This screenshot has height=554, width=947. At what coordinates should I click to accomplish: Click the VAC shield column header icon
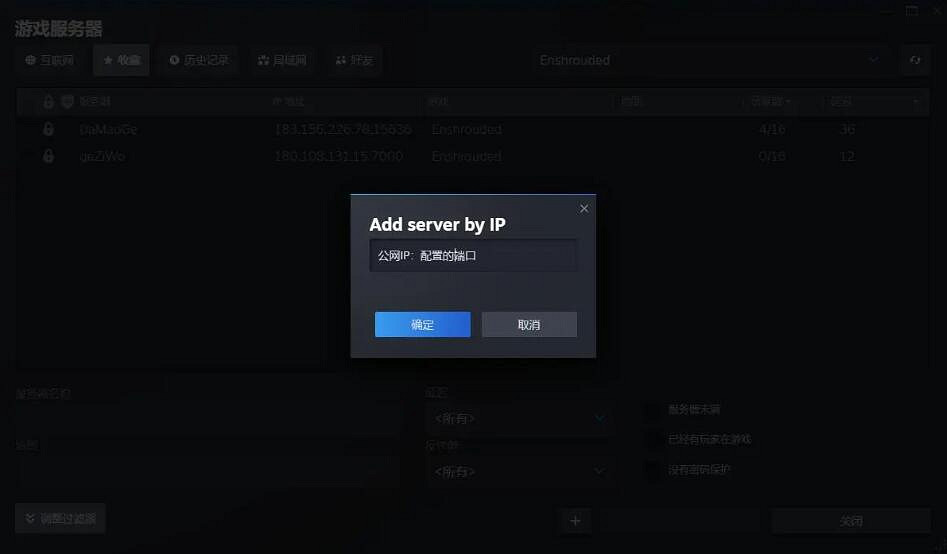click(x=67, y=101)
